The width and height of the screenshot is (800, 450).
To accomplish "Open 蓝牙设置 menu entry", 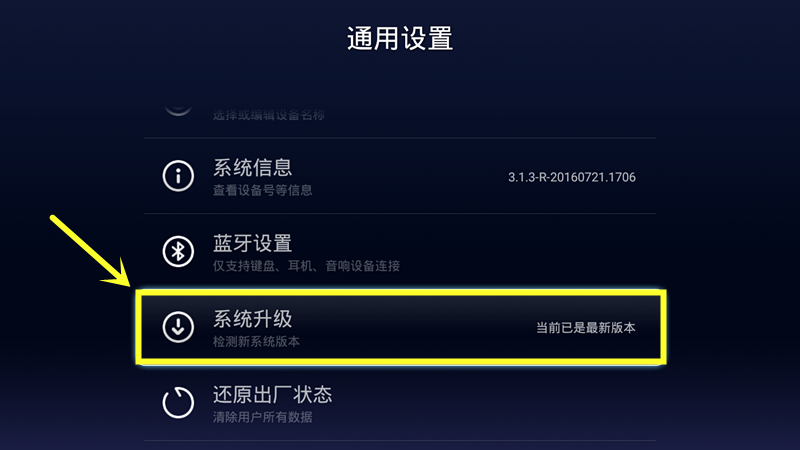I will pyautogui.click(x=400, y=252).
